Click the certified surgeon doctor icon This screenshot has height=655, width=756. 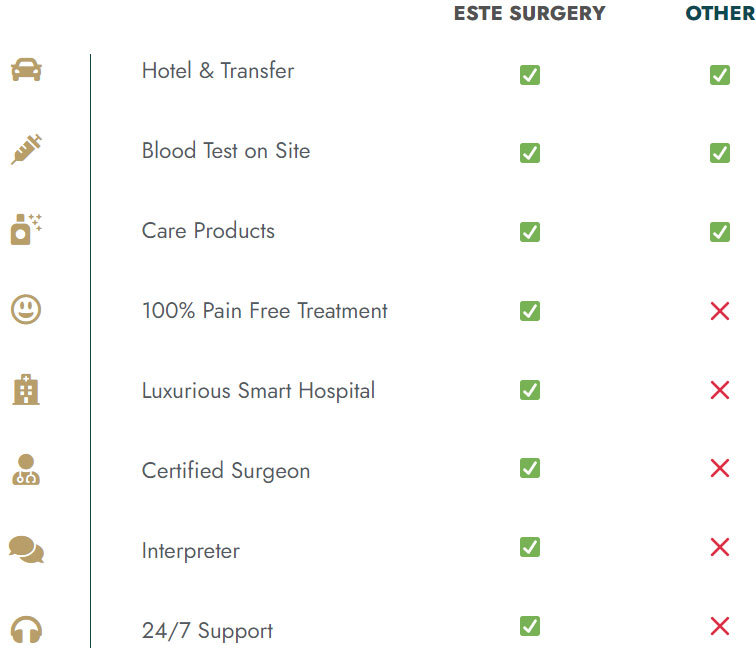pos(25,469)
